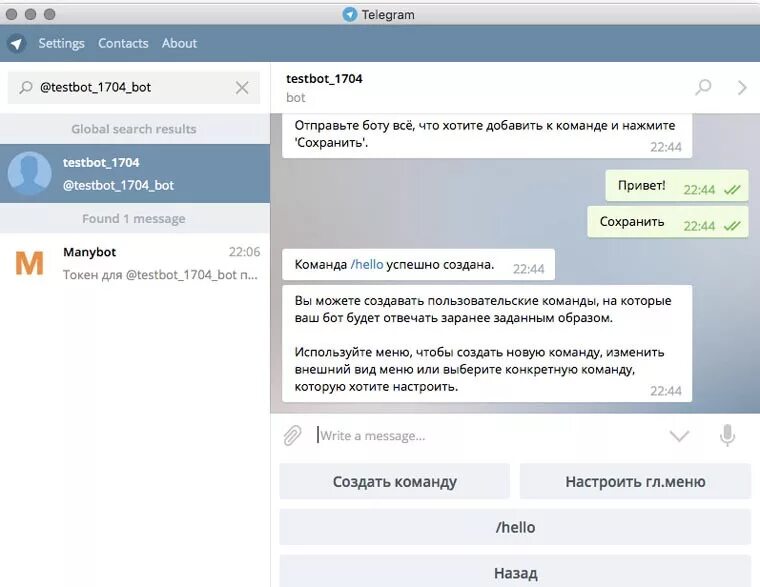Click the Настроить гл.меню button
Viewport: 760px width, 587px height.
(x=635, y=481)
